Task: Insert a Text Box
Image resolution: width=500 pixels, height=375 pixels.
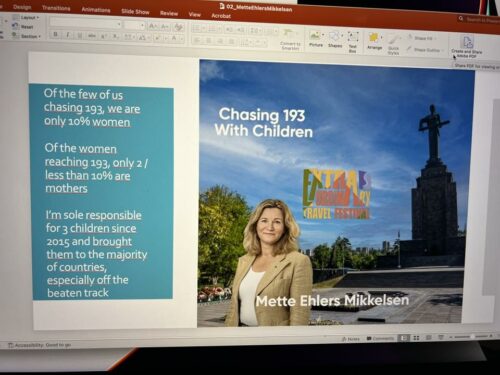Action: (x=353, y=42)
